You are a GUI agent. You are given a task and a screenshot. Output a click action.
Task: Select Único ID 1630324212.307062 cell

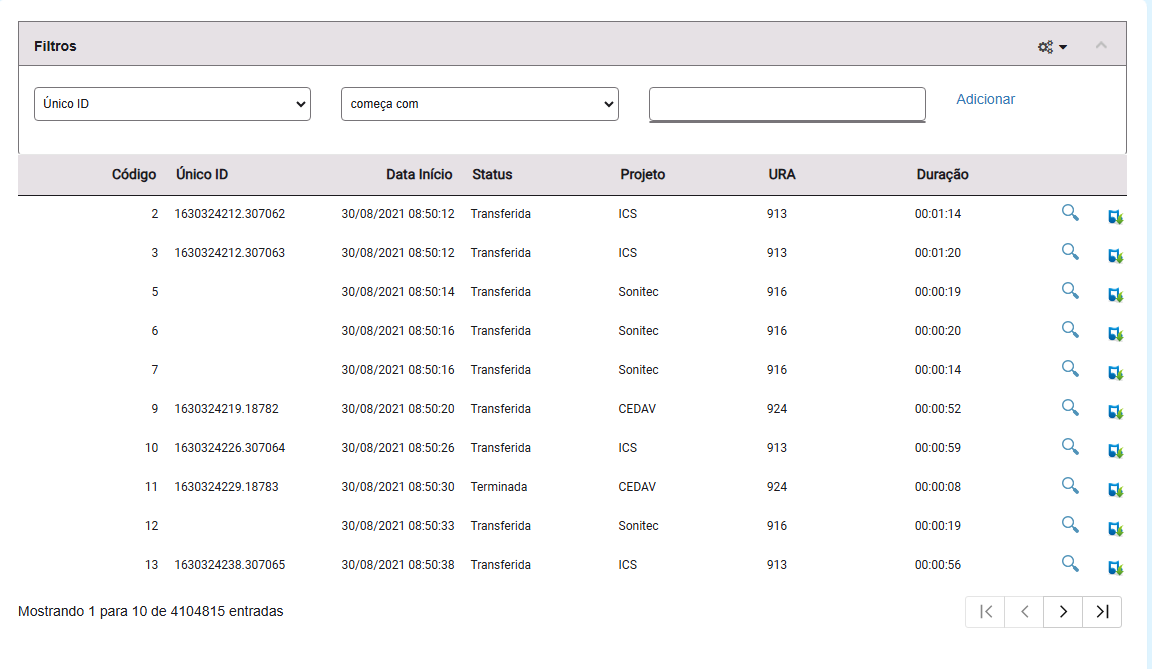230,214
